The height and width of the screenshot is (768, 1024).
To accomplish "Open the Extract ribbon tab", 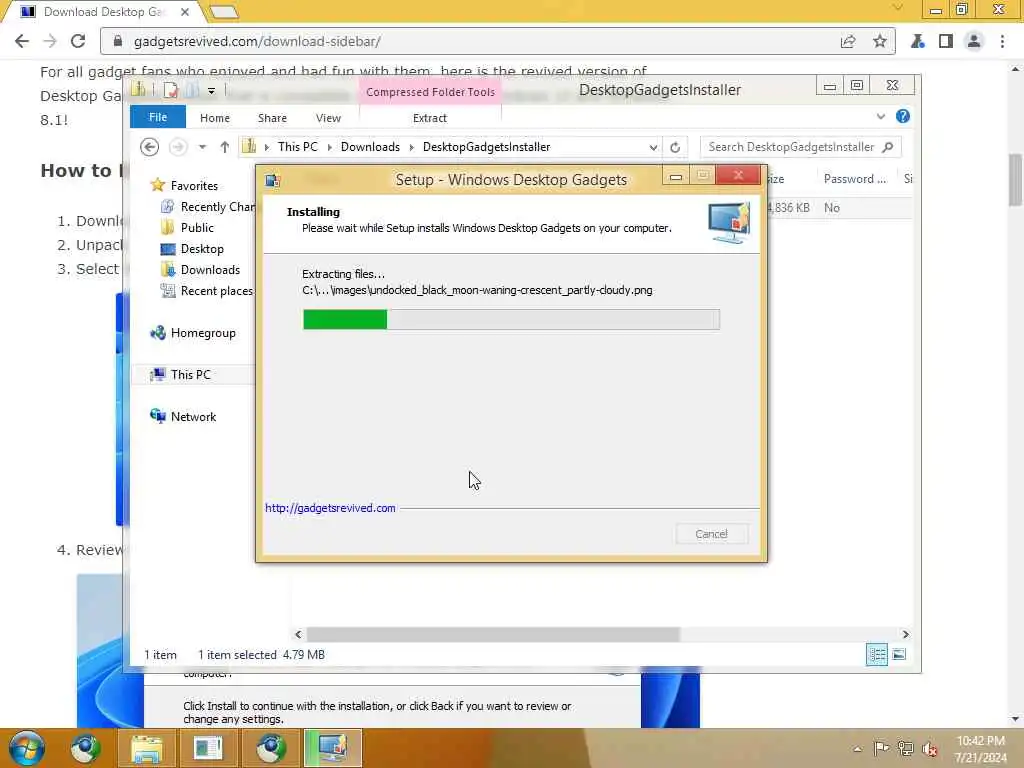I will tap(430, 118).
